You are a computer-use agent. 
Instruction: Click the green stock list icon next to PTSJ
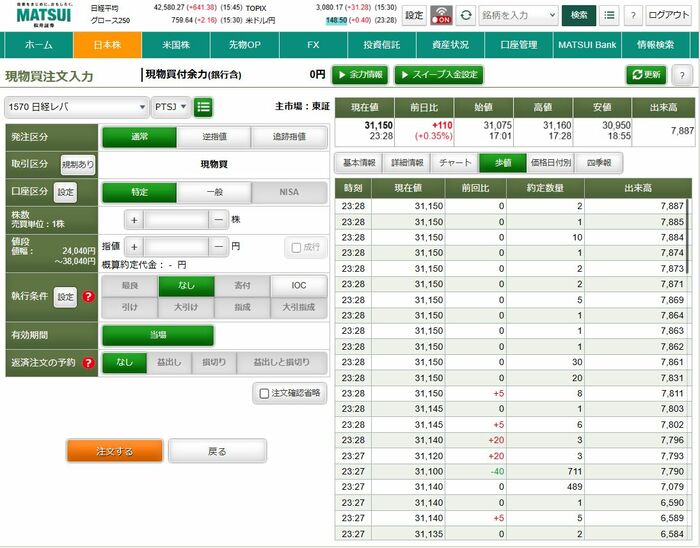(203, 107)
